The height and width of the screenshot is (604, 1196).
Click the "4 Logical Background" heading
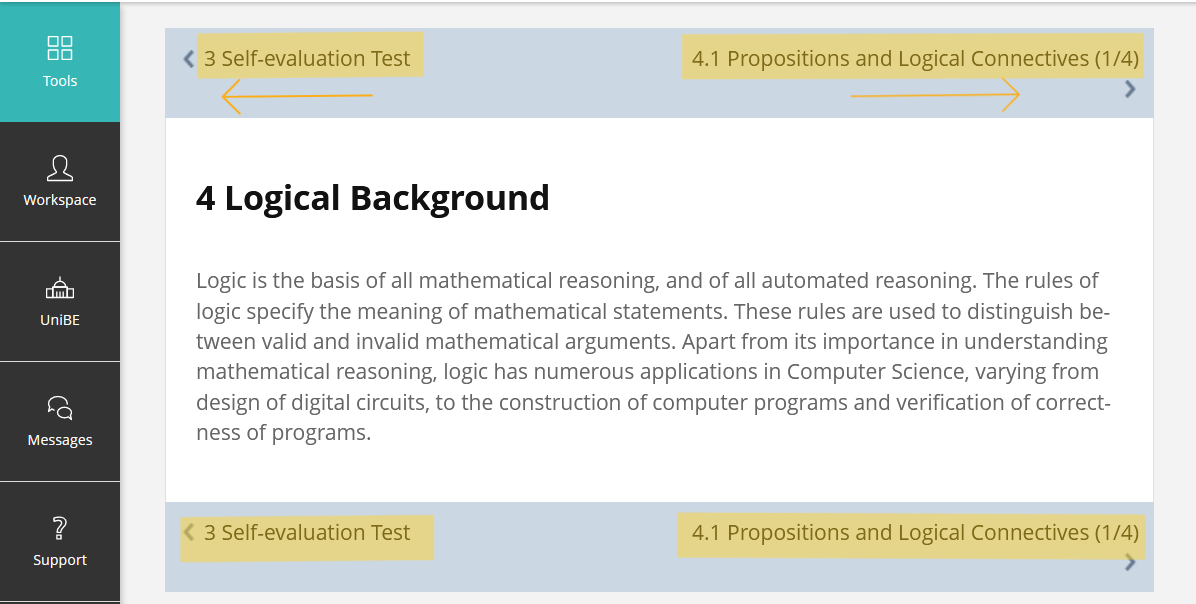pos(372,198)
